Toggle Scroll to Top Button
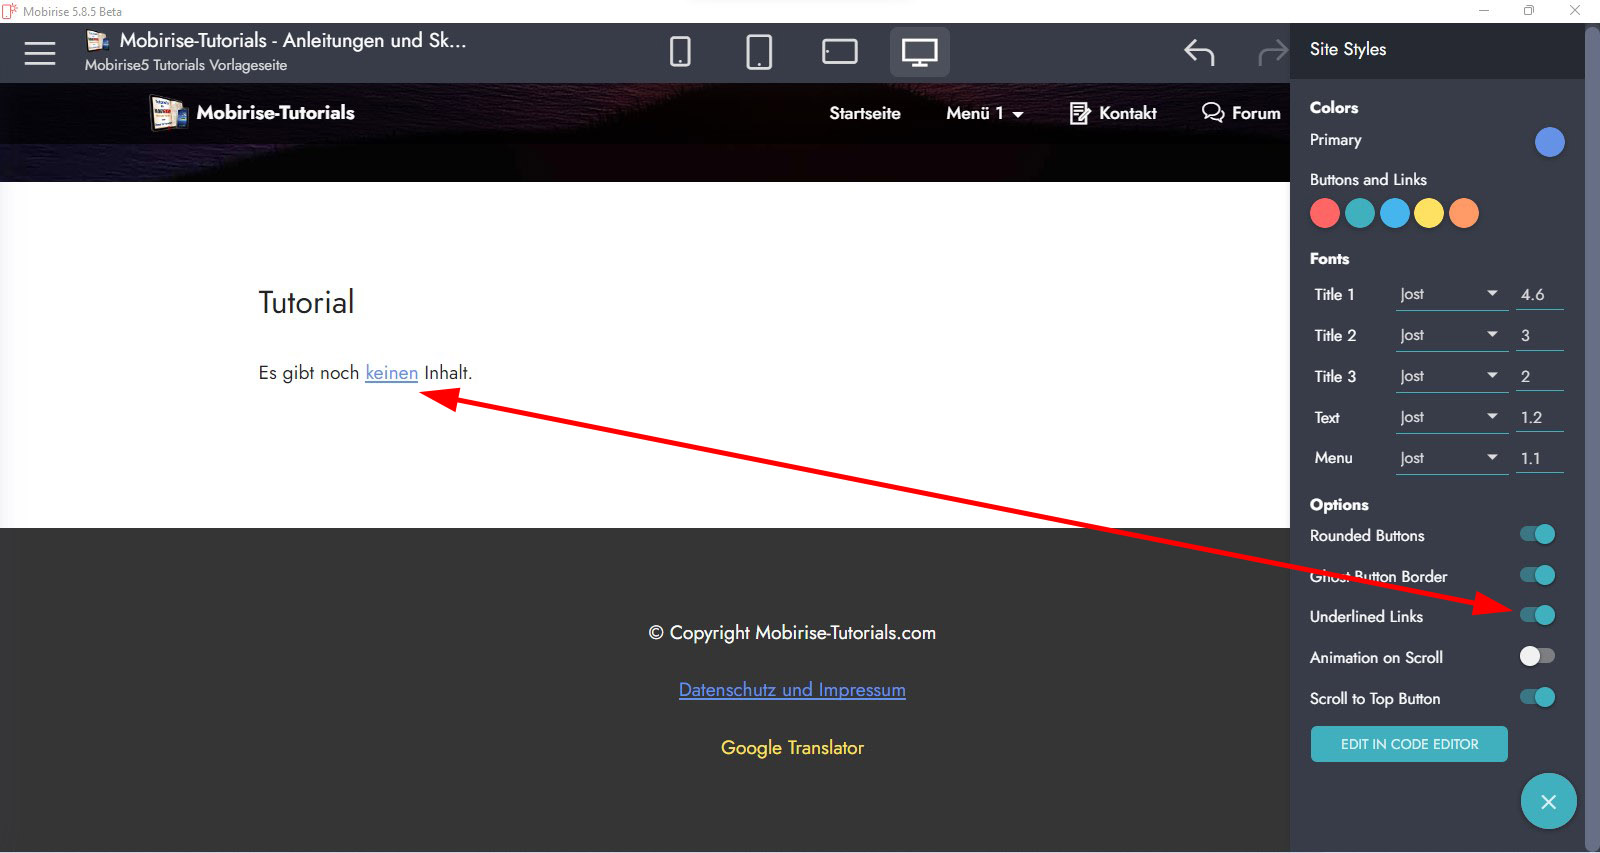The width and height of the screenshot is (1600, 853). 1537,697
